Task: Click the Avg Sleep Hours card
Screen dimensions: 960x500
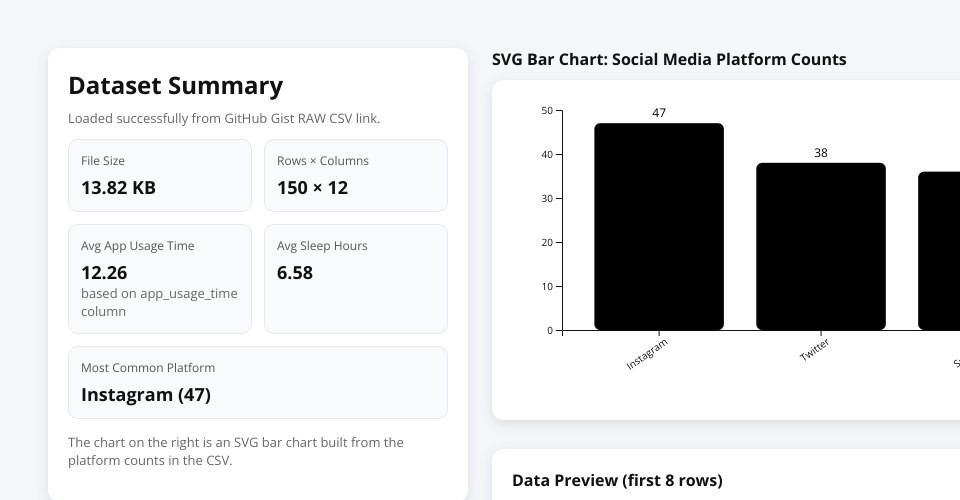Action: pos(356,278)
